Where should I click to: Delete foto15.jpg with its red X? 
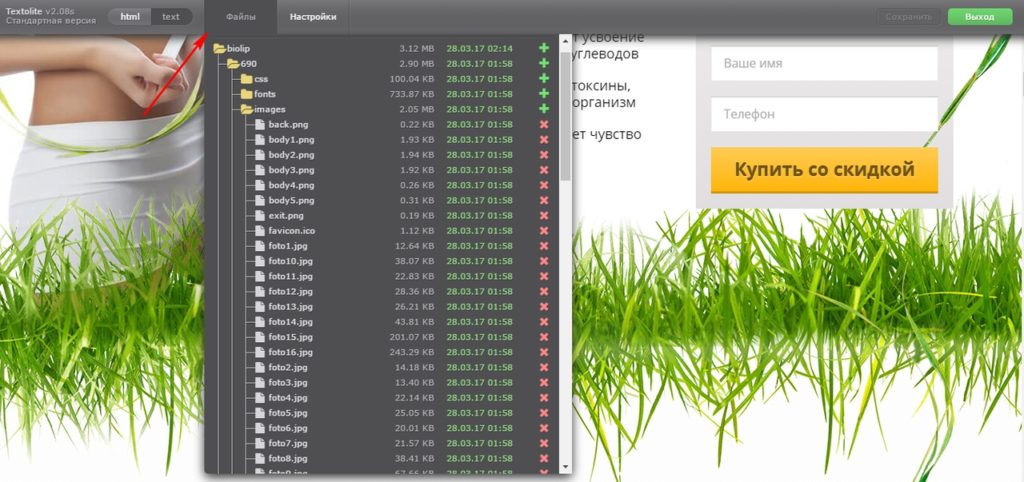coord(543,337)
